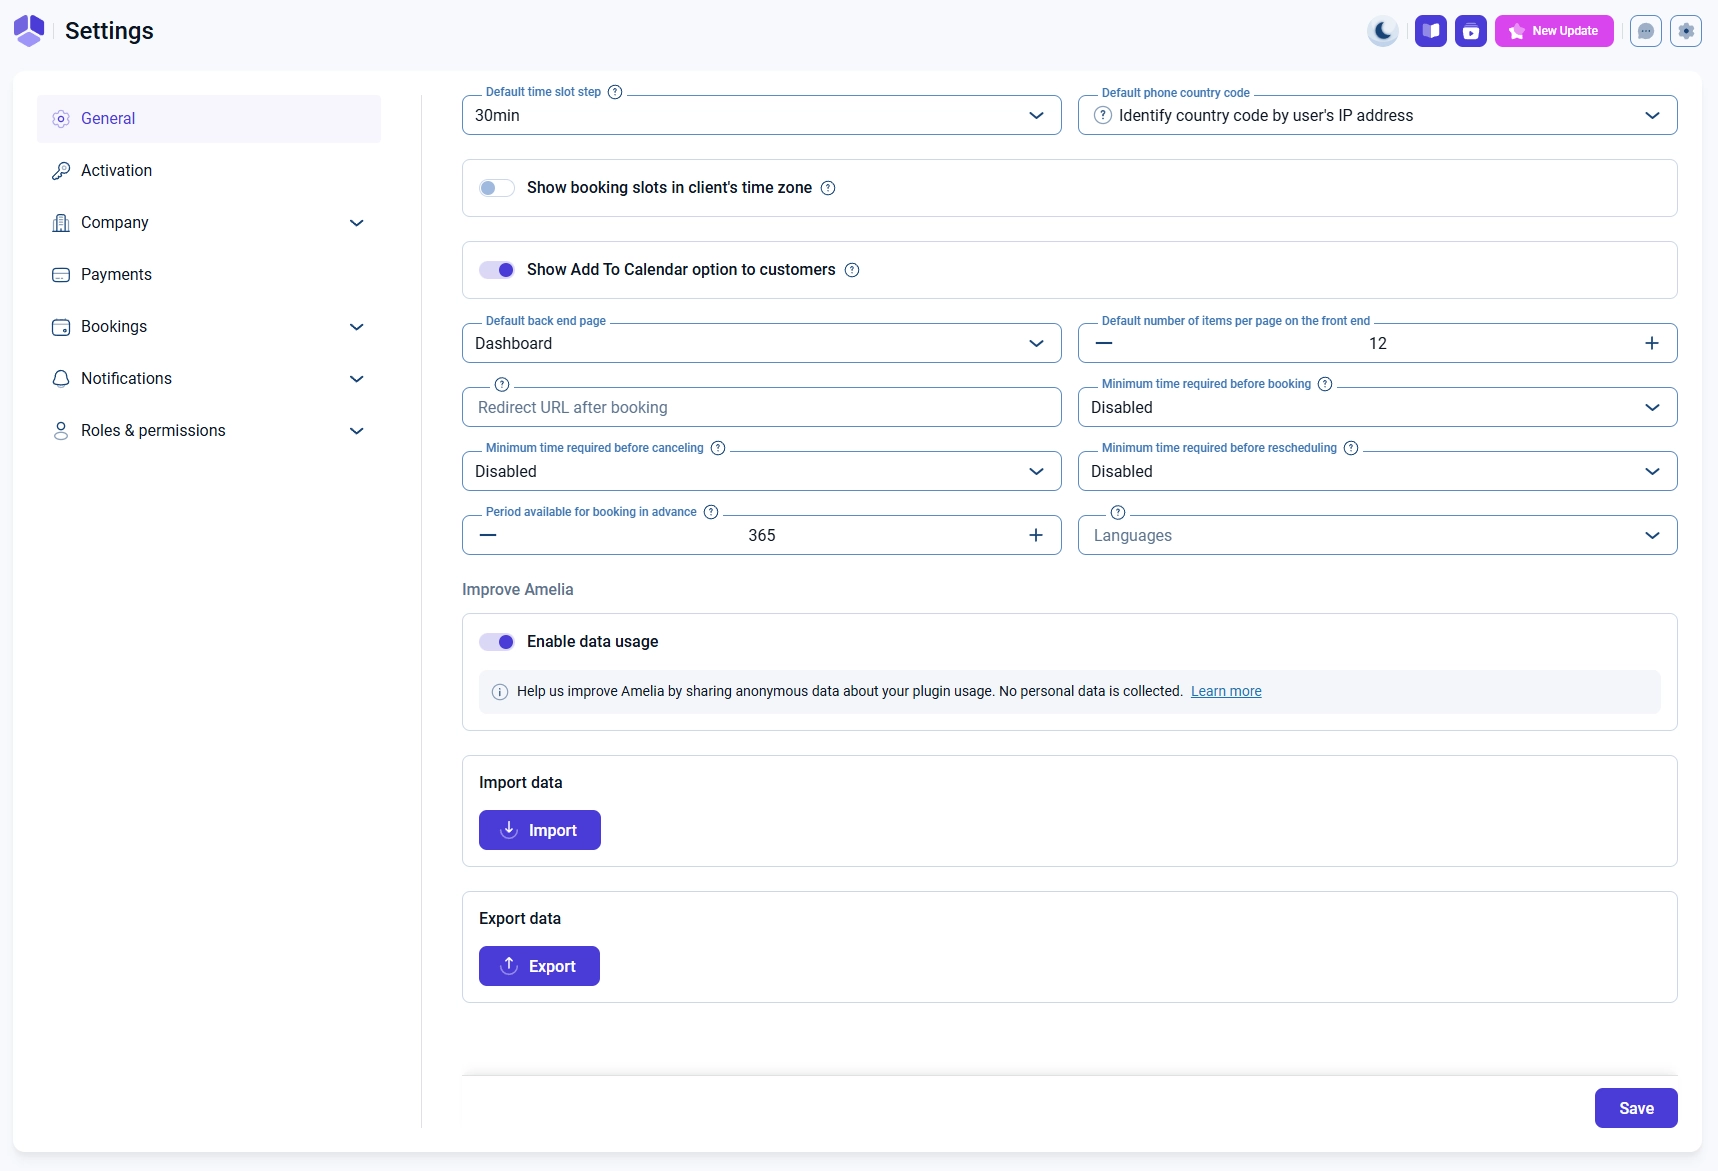Click help icon above Redirect URL field
The height and width of the screenshot is (1171, 1718).
tap(502, 384)
